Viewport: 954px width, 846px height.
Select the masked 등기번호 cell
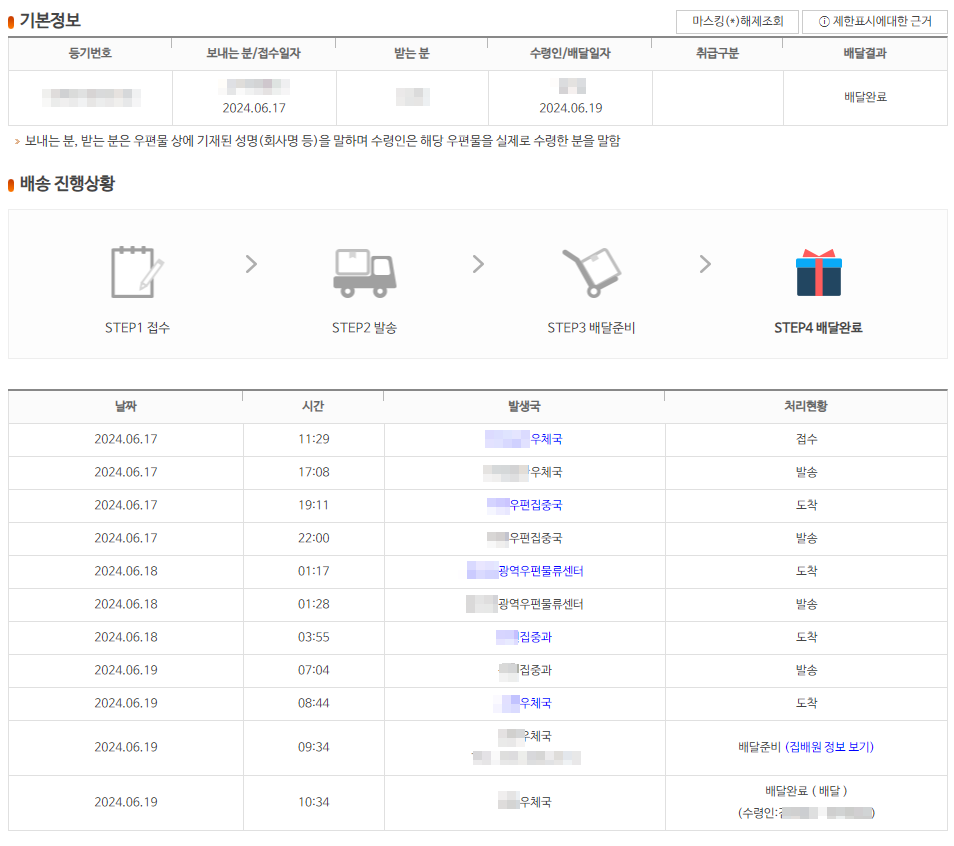pyautogui.click(x=89, y=98)
